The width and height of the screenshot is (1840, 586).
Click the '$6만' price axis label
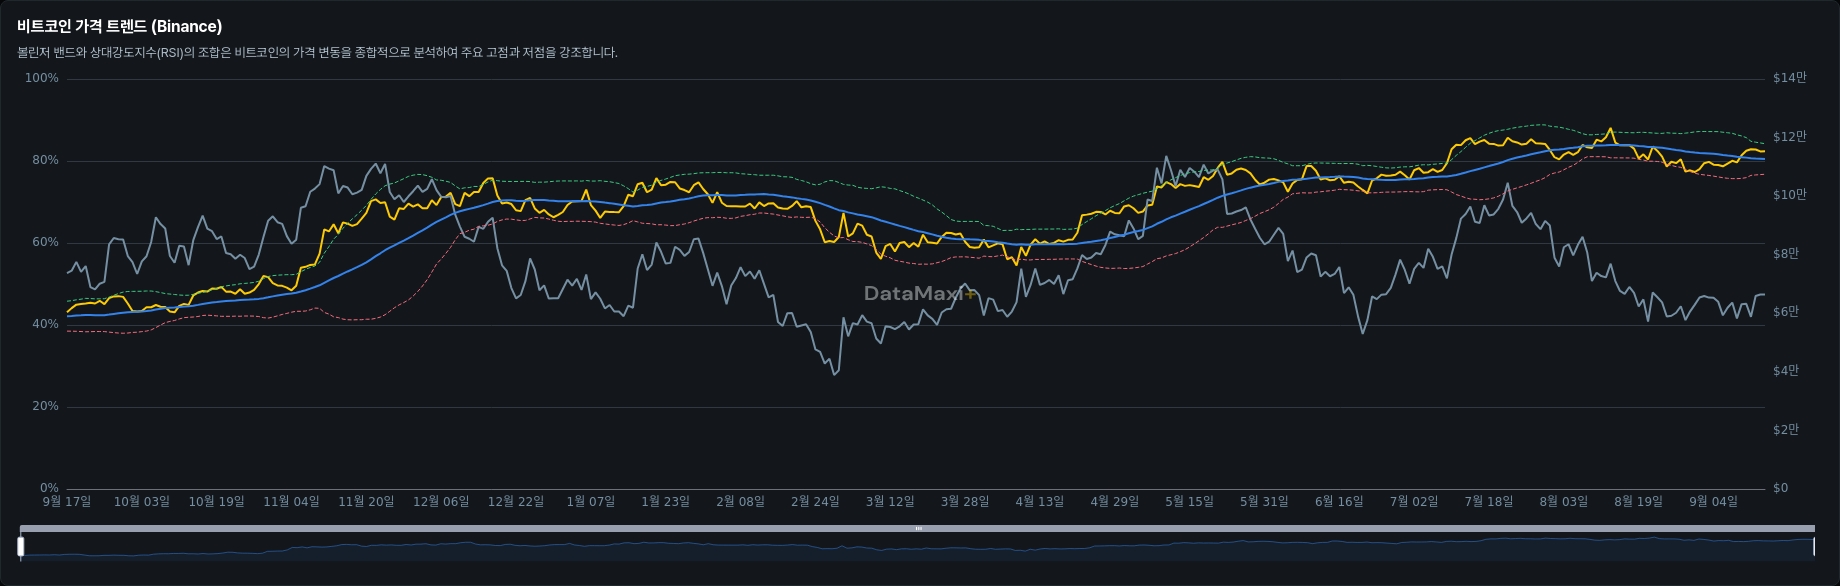coord(1786,312)
